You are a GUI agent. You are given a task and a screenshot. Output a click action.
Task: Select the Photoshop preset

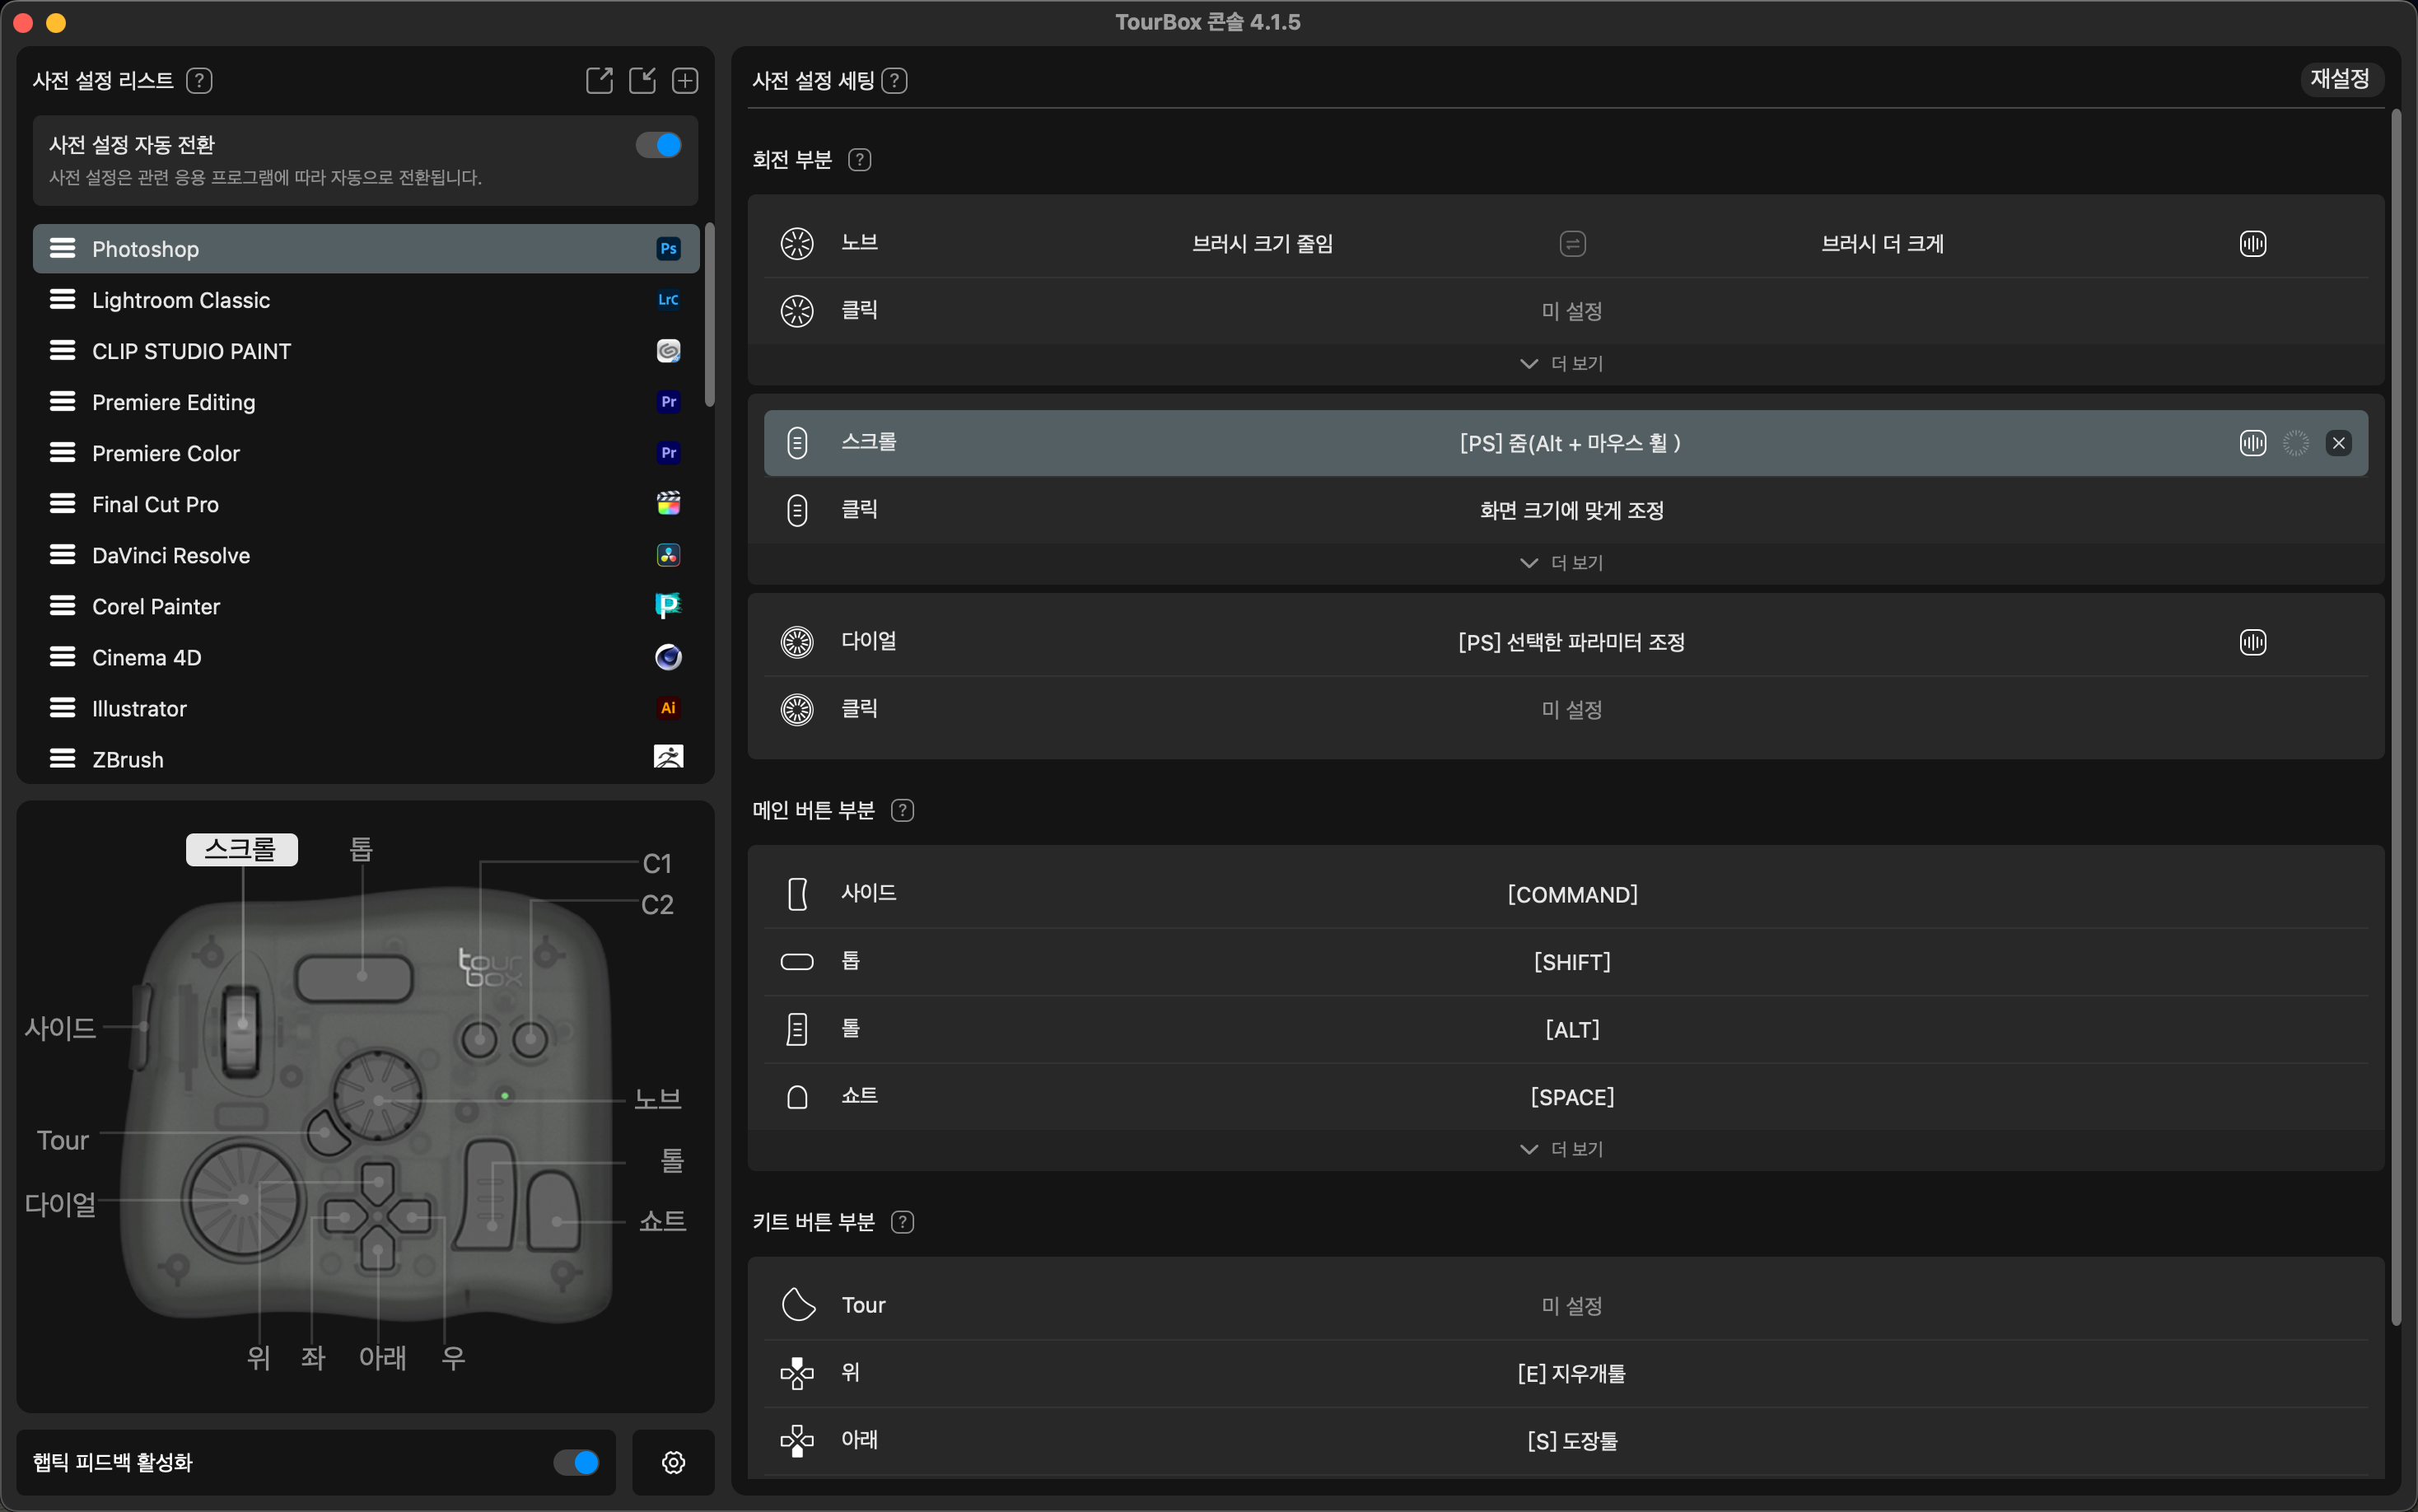(366, 249)
